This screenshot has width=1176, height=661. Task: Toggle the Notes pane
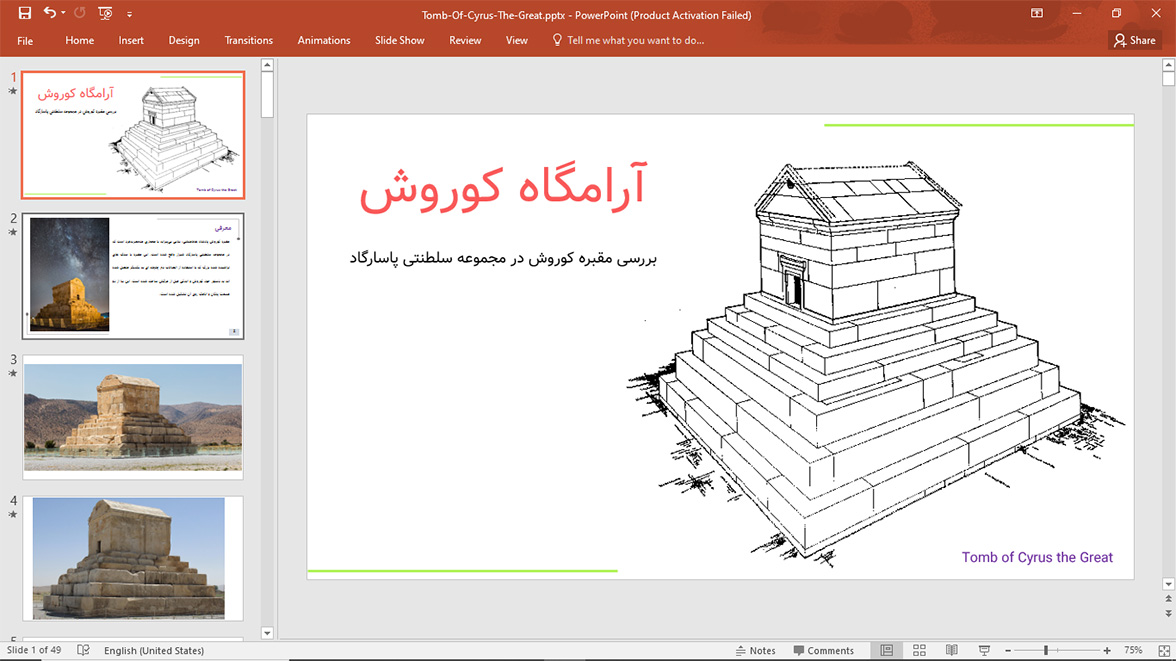click(x=755, y=650)
